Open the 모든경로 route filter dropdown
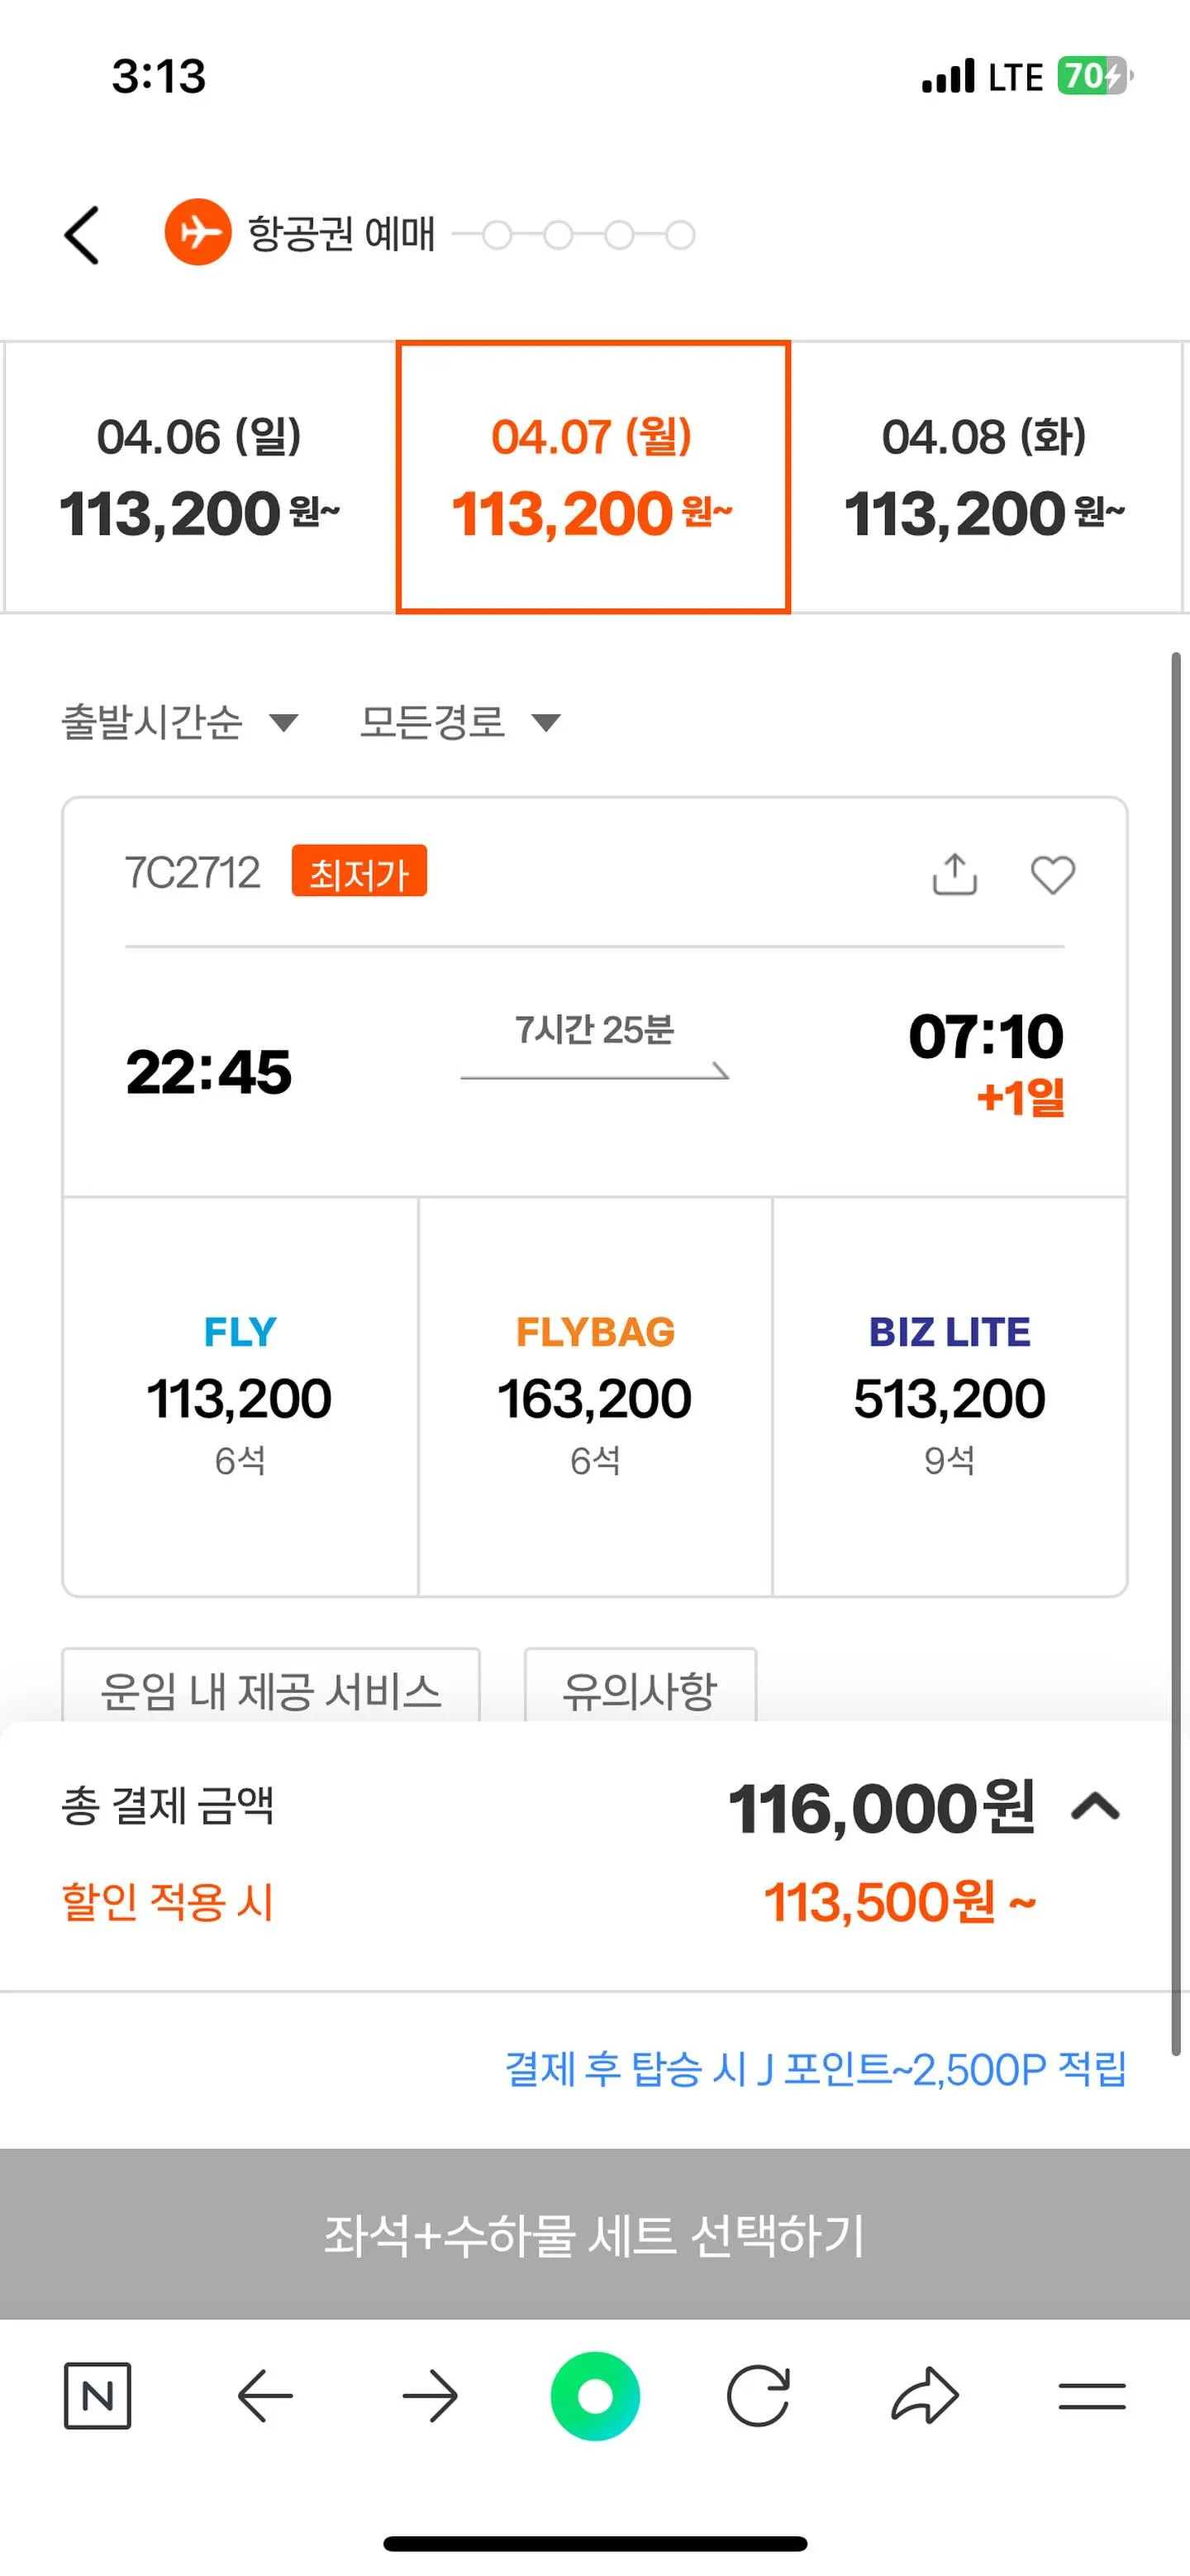The image size is (1190, 2576). pyautogui.click(x=460, y=722)
